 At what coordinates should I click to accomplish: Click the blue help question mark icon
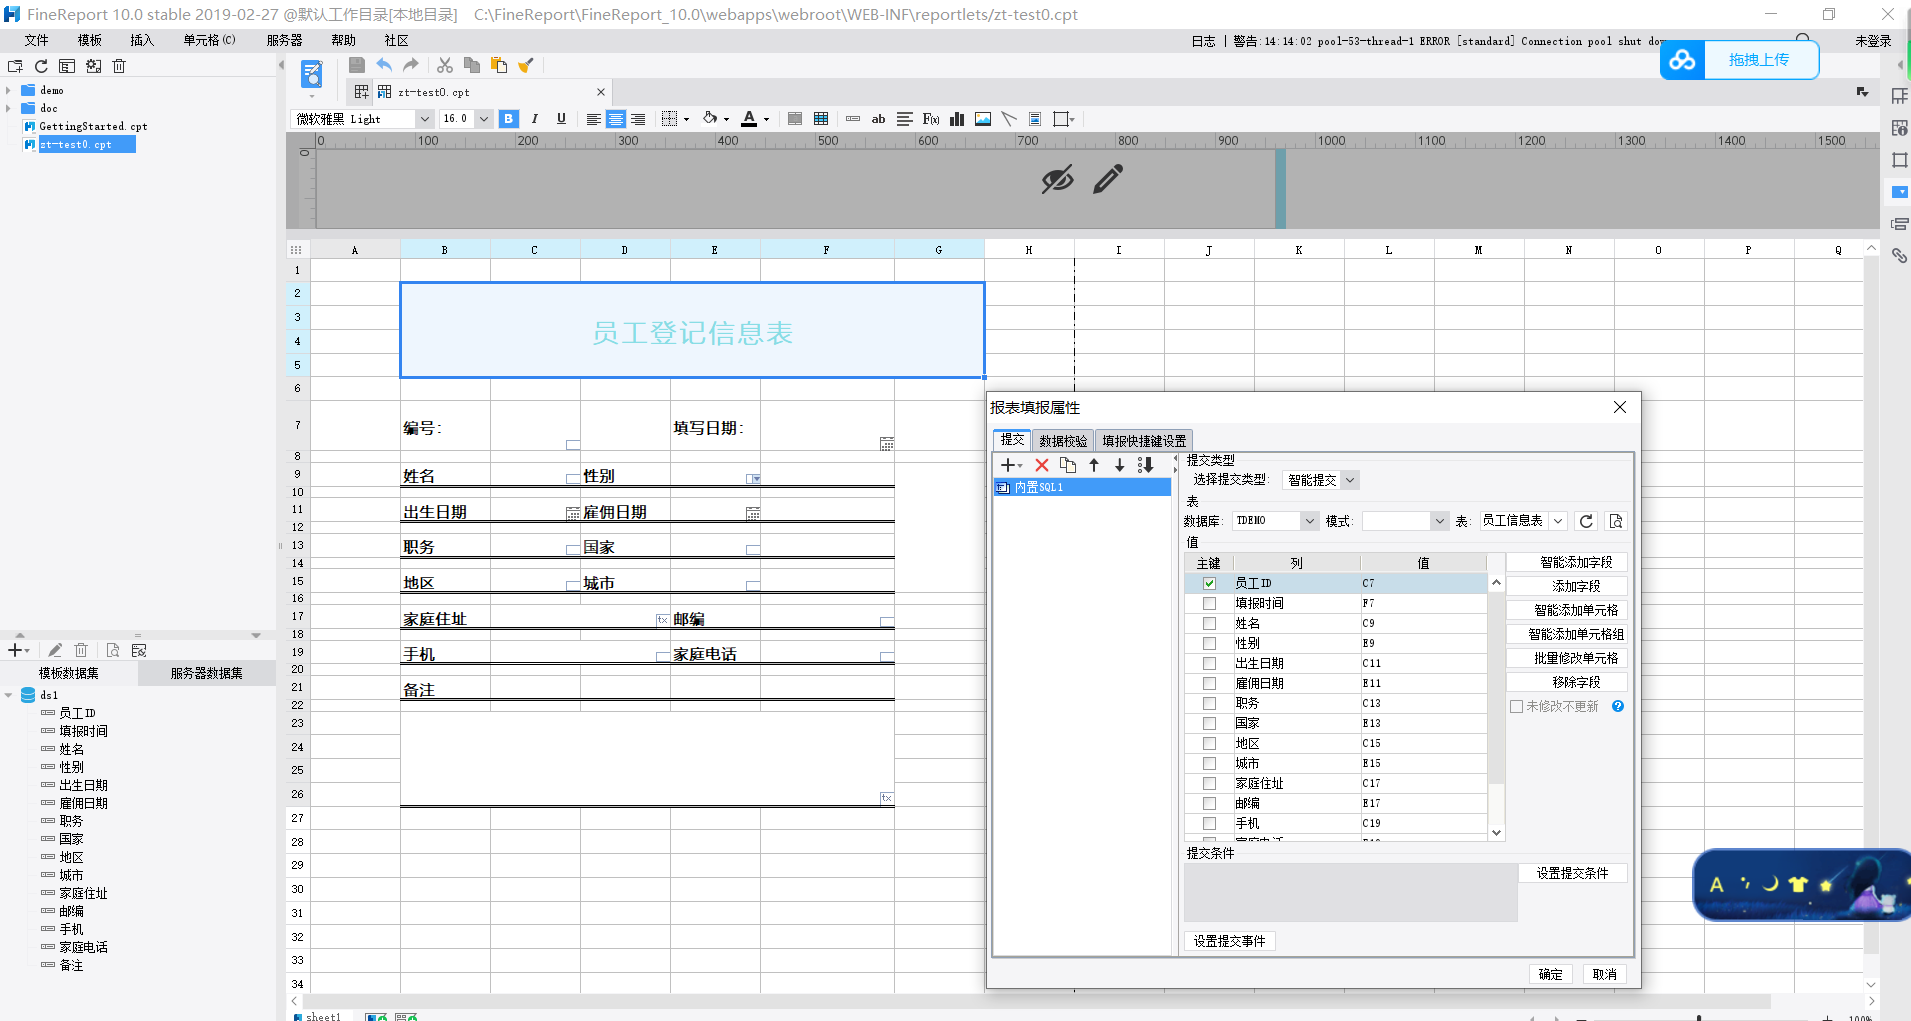click(1618, 706)
